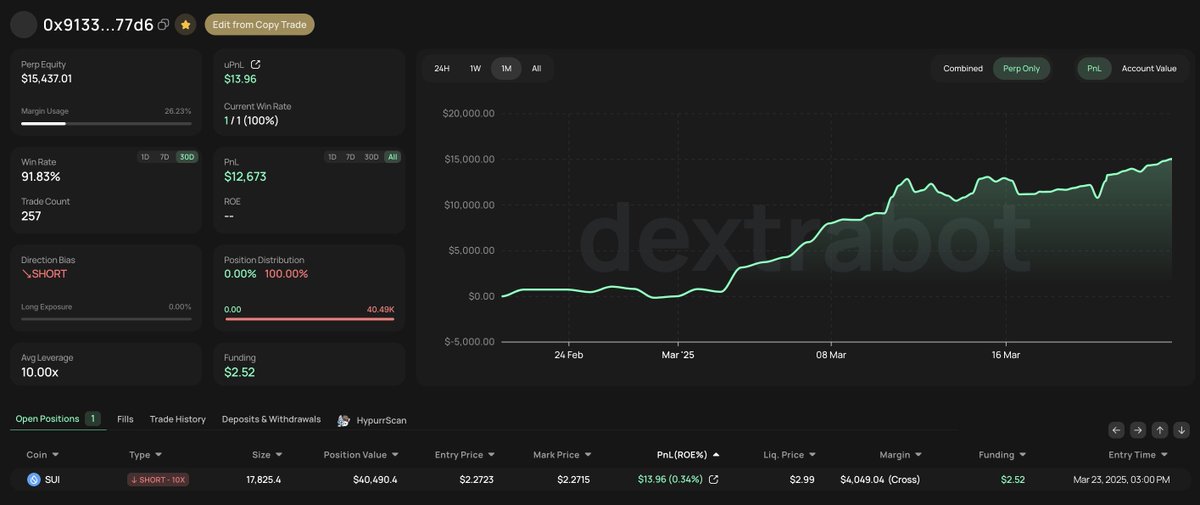1200x505 pixels.
Task: Open the uPnL external link icon
Action: coord(255,64)
